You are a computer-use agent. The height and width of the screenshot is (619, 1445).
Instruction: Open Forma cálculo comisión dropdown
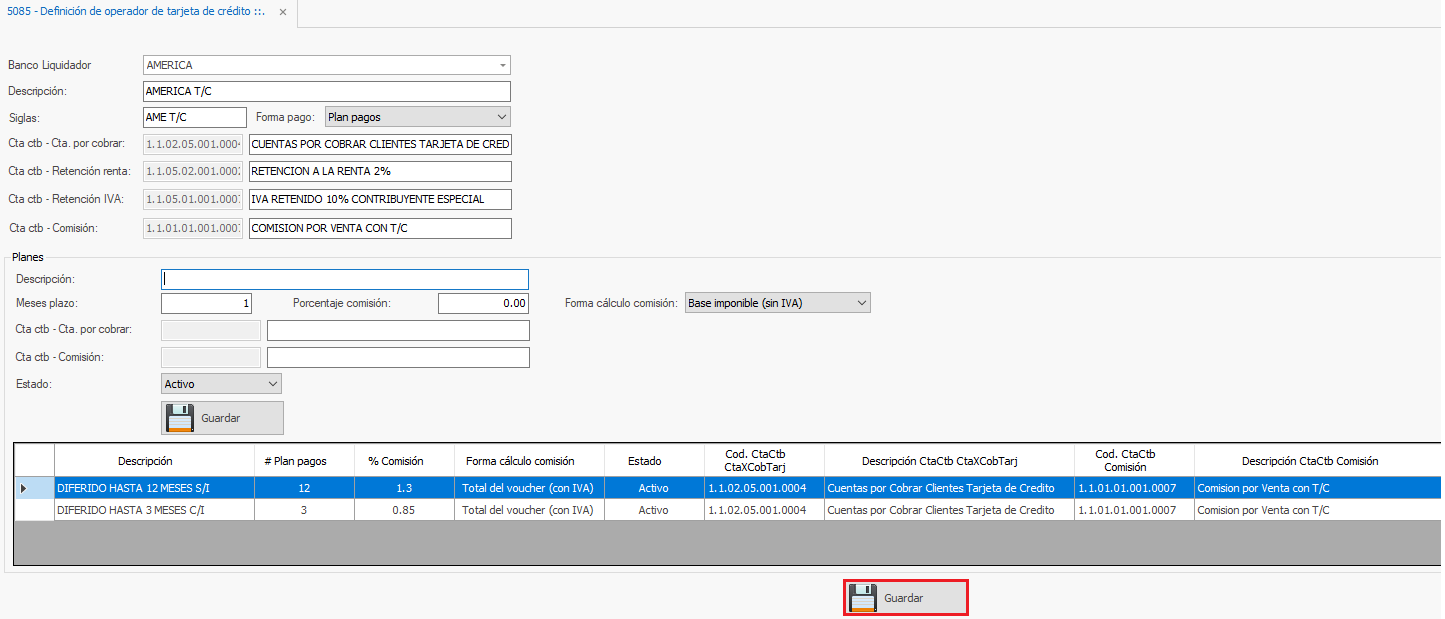[862, 303]
